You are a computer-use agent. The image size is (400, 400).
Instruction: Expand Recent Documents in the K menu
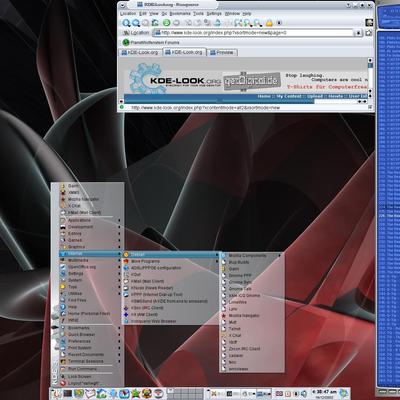pyautogui.click(x=90, y=354)
